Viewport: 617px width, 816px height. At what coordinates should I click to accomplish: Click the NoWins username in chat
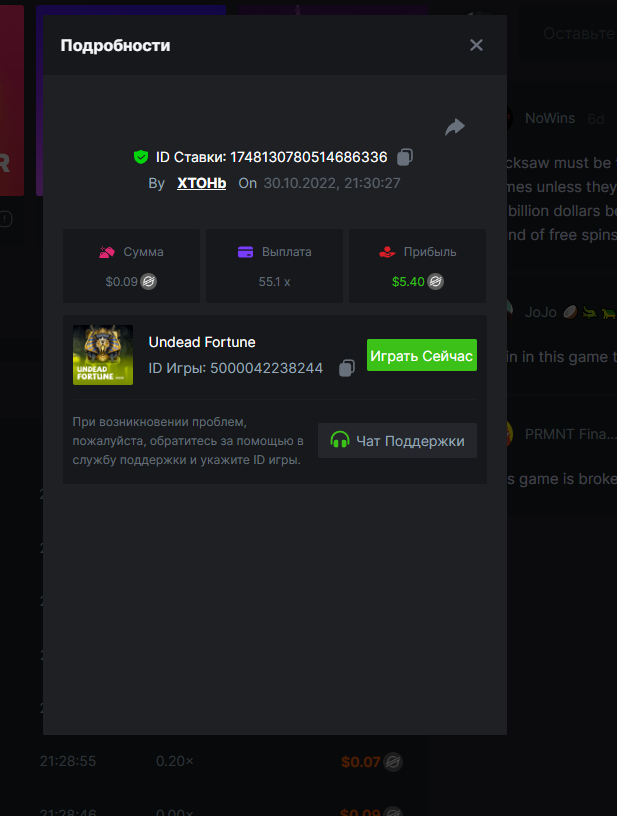pos(550,118)
